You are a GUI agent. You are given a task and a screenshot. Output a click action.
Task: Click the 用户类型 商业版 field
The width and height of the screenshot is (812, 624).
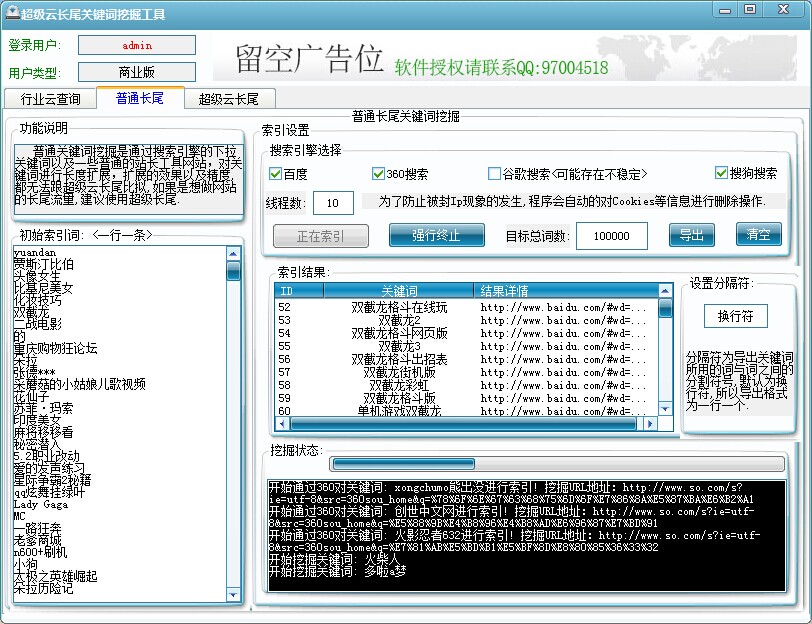pos(137,72)
